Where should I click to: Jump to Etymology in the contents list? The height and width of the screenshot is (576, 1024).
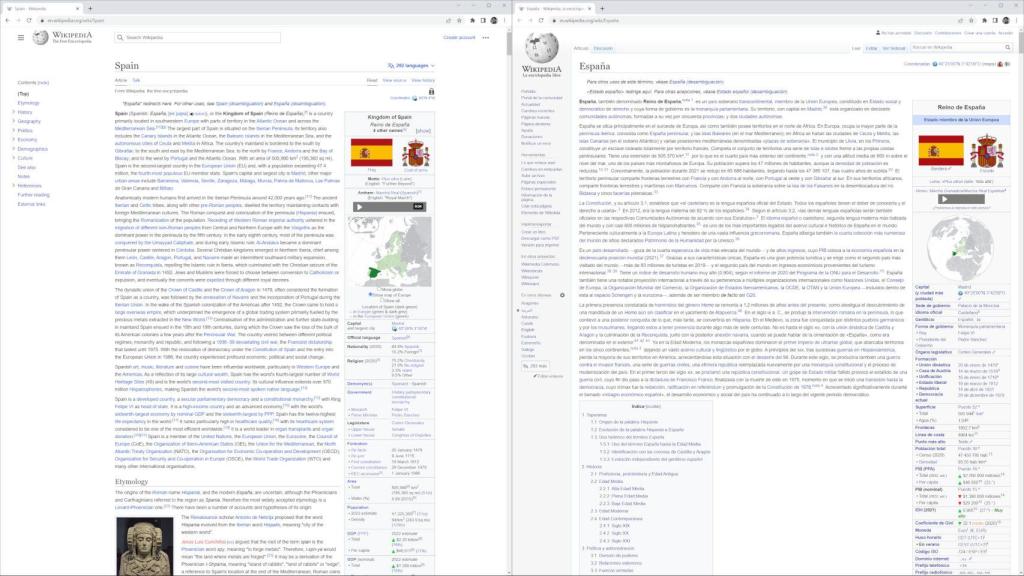[x=28, y=103]
